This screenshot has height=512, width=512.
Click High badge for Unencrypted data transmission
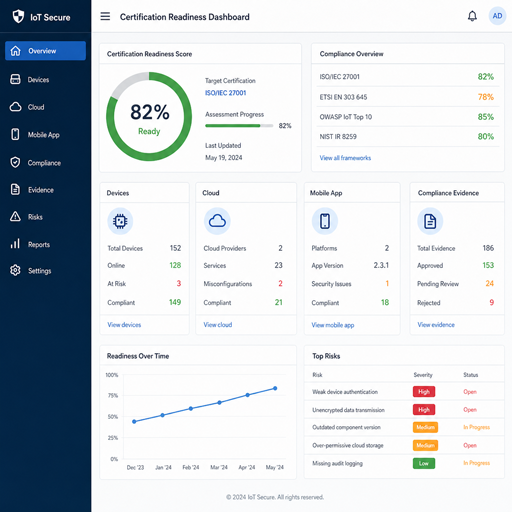(x=424, y=410)
